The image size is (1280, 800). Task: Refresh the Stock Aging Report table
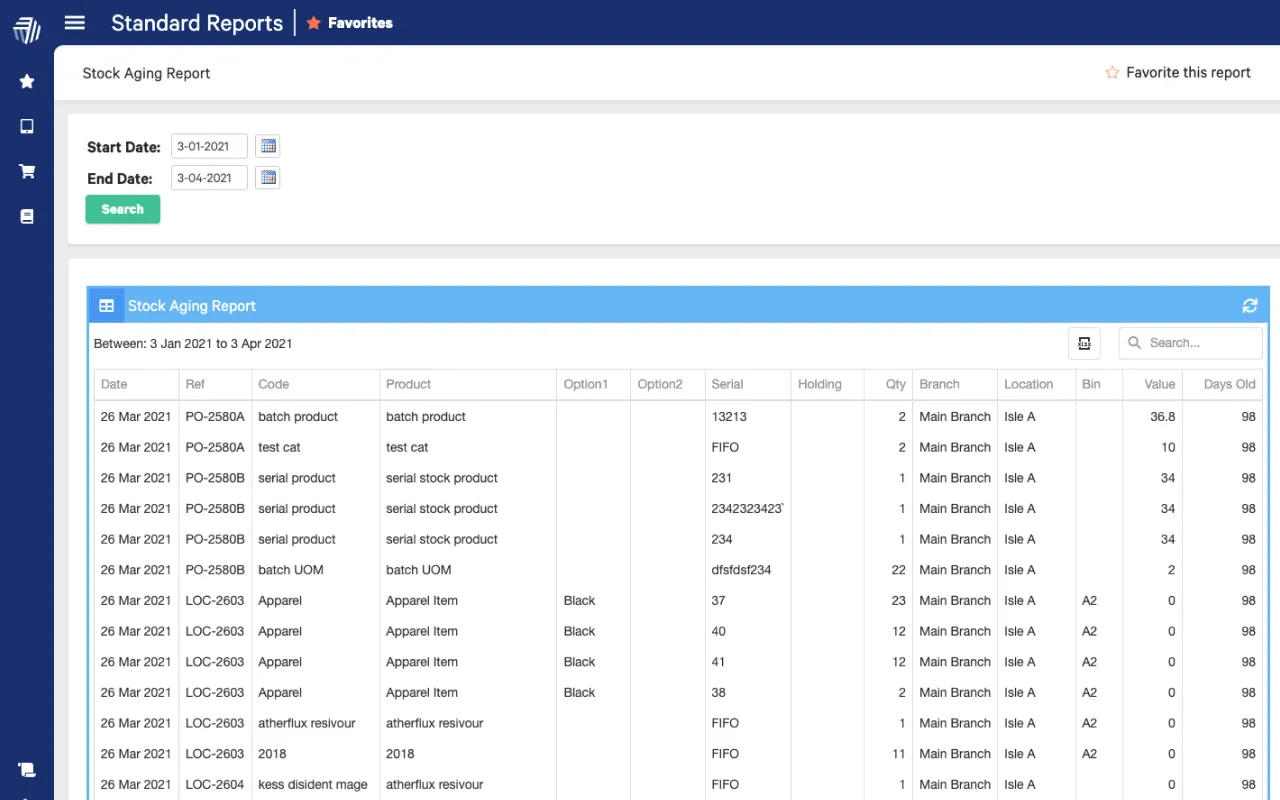coord(1249,306)
